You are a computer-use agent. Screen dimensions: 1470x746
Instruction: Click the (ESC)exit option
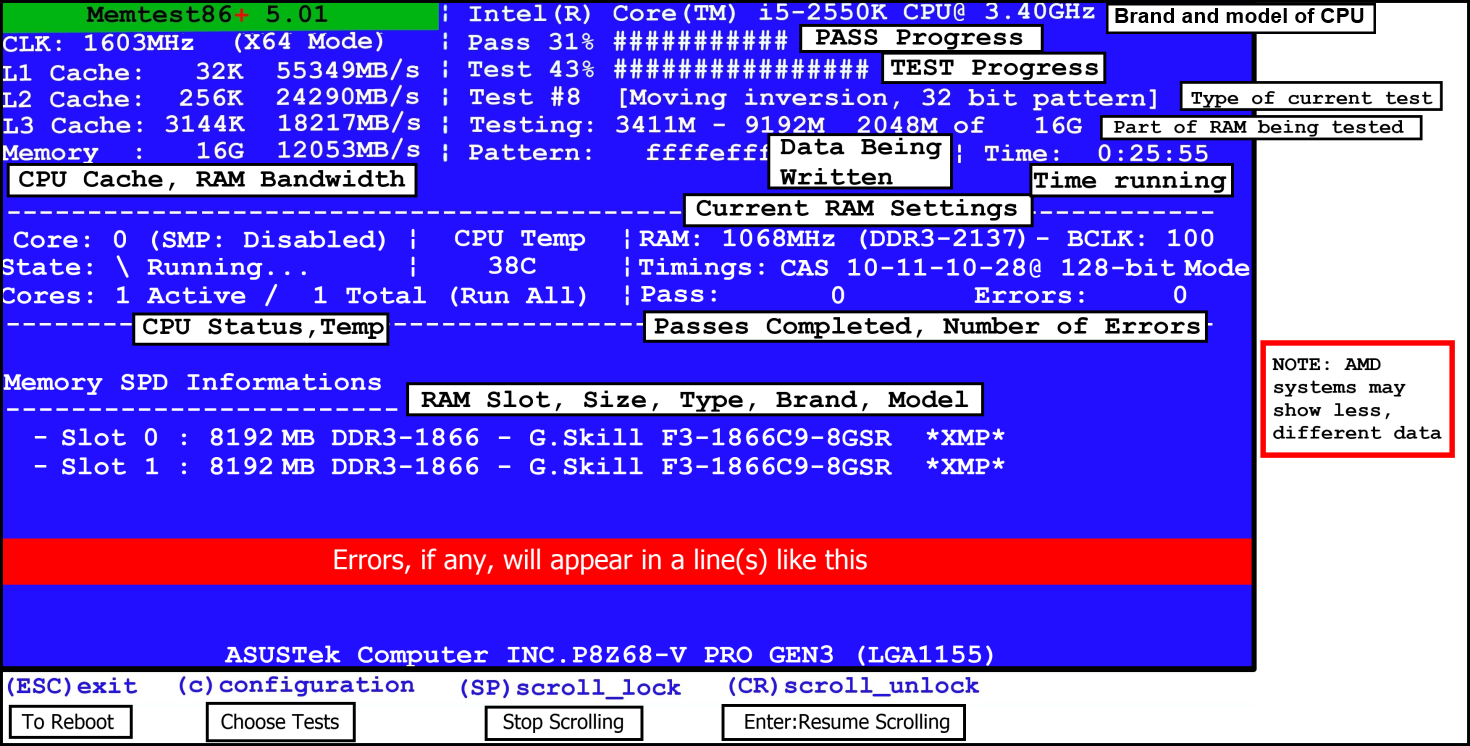click(x=71, y=687)
